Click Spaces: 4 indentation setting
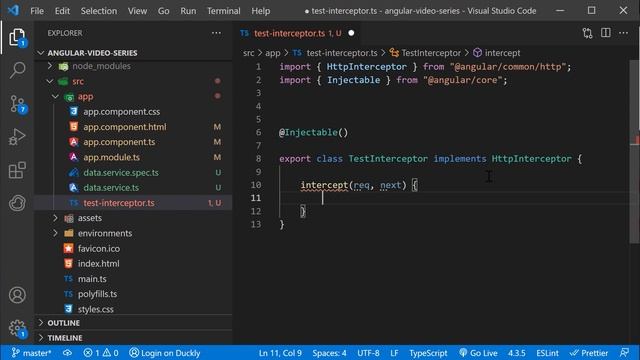The image size is (640, 360). [x=329, y=353]
